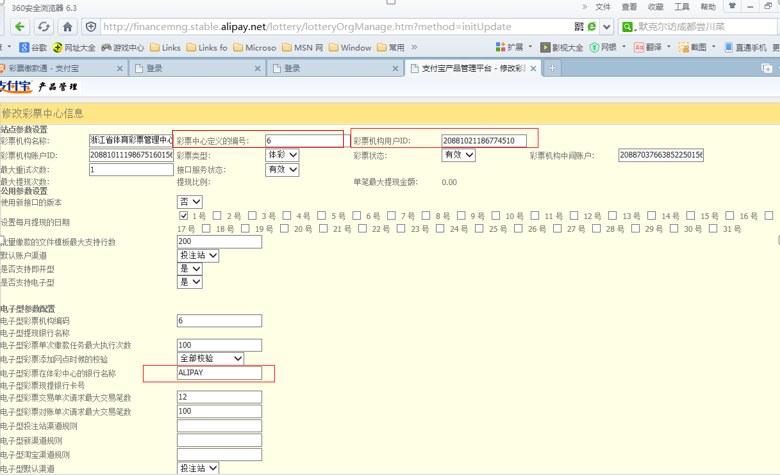Open the 直通手机 toolbar button

pos(745,47)
